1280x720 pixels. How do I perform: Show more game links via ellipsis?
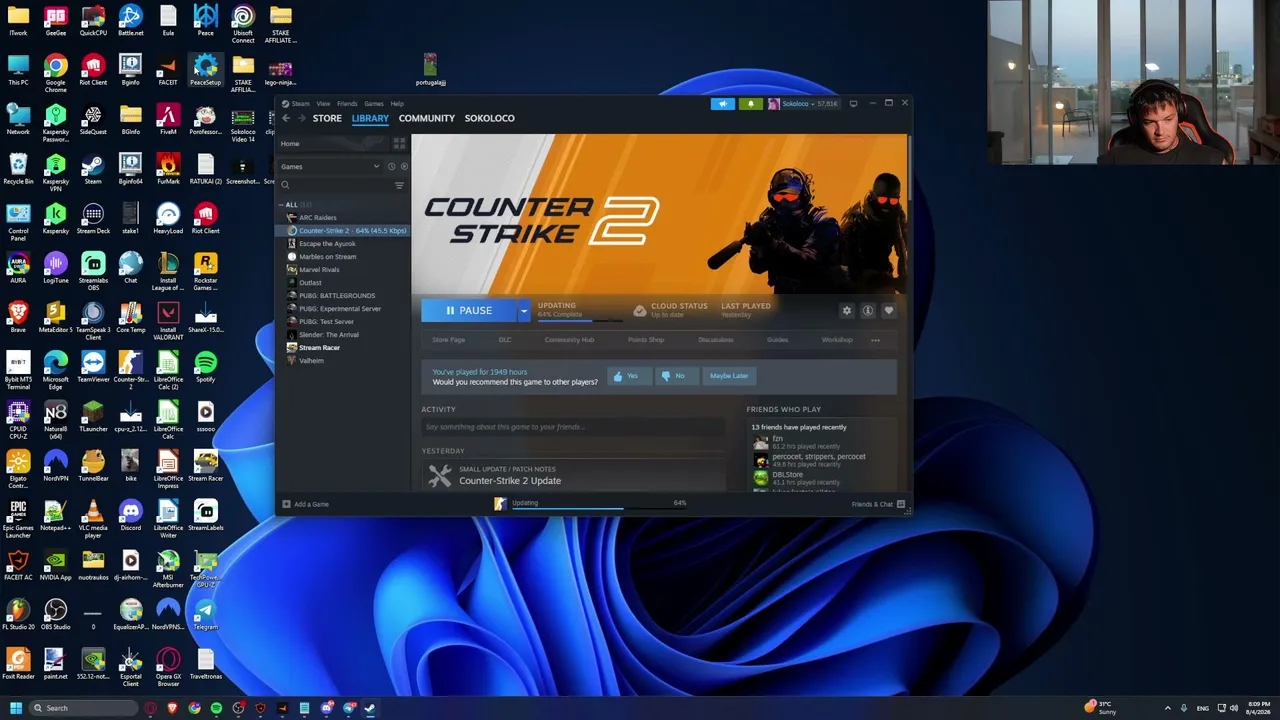875,340
